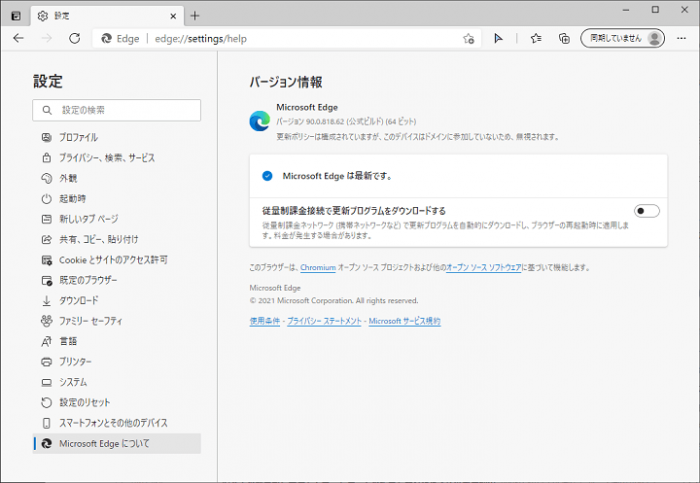Viewport: 700px width, 483px height.
Task: Open プライバシー、検索、サービス section
Action: 117,158
